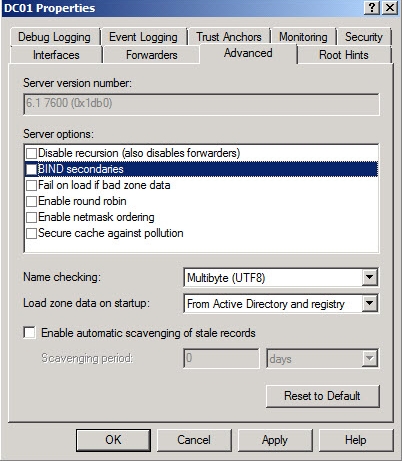Open the Name checking dropdown
This screenshot has width=402, height=461.
tap(369, 277)
